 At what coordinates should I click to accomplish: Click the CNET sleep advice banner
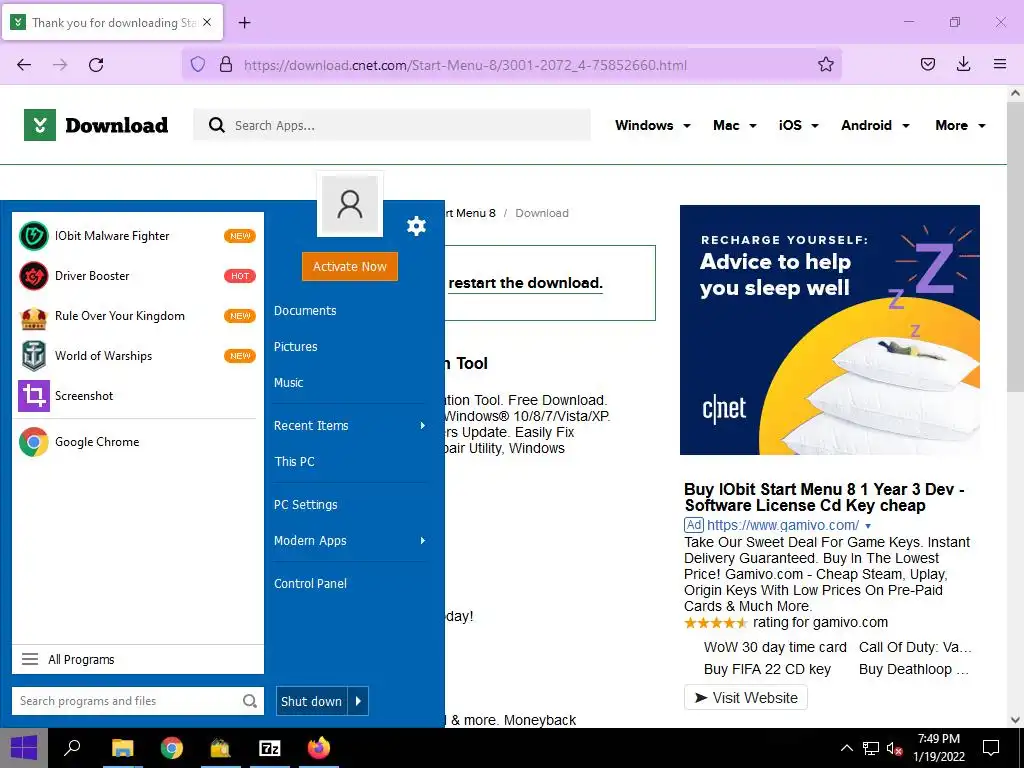coord(829,330)
